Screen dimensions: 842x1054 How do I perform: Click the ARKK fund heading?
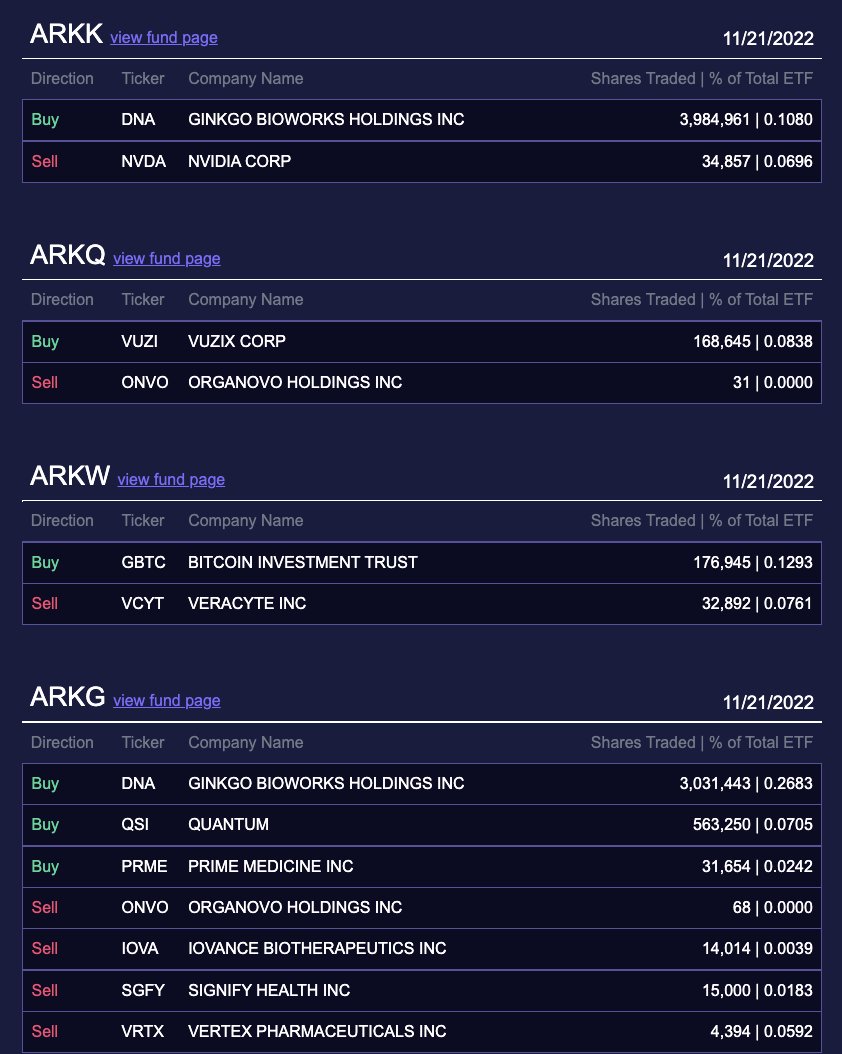67,34
